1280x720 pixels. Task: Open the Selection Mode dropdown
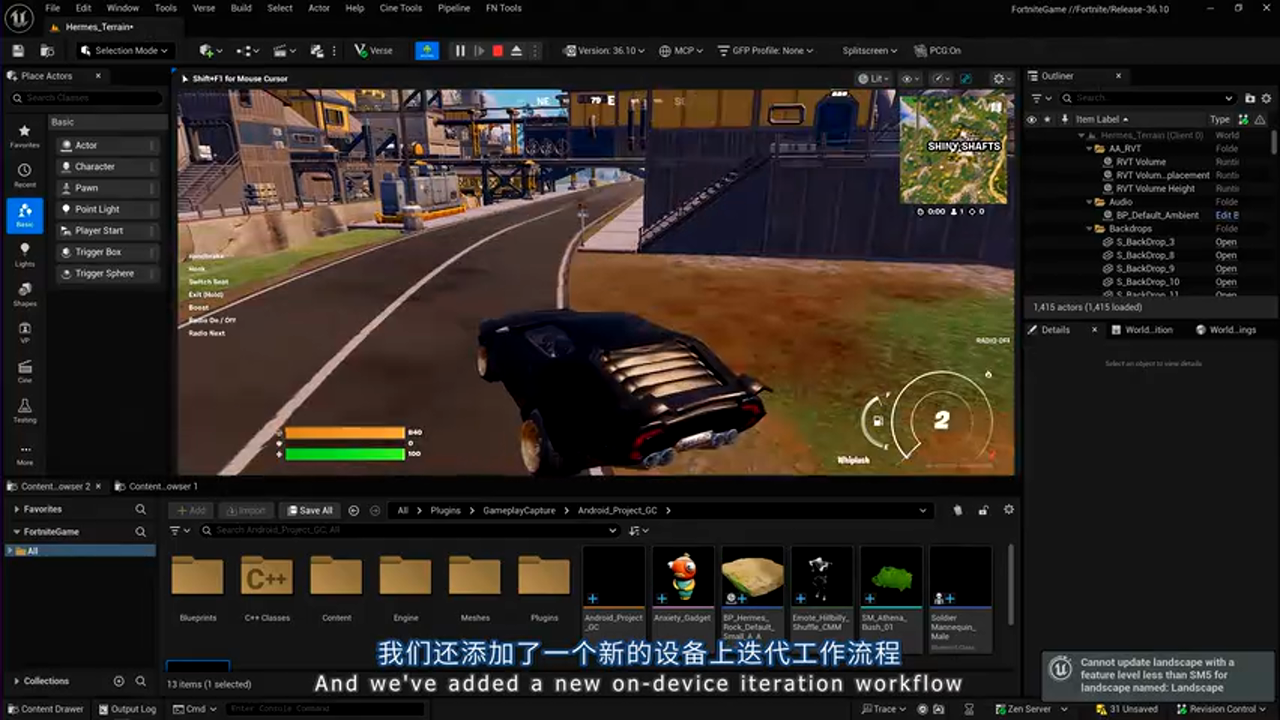[122, 50]
